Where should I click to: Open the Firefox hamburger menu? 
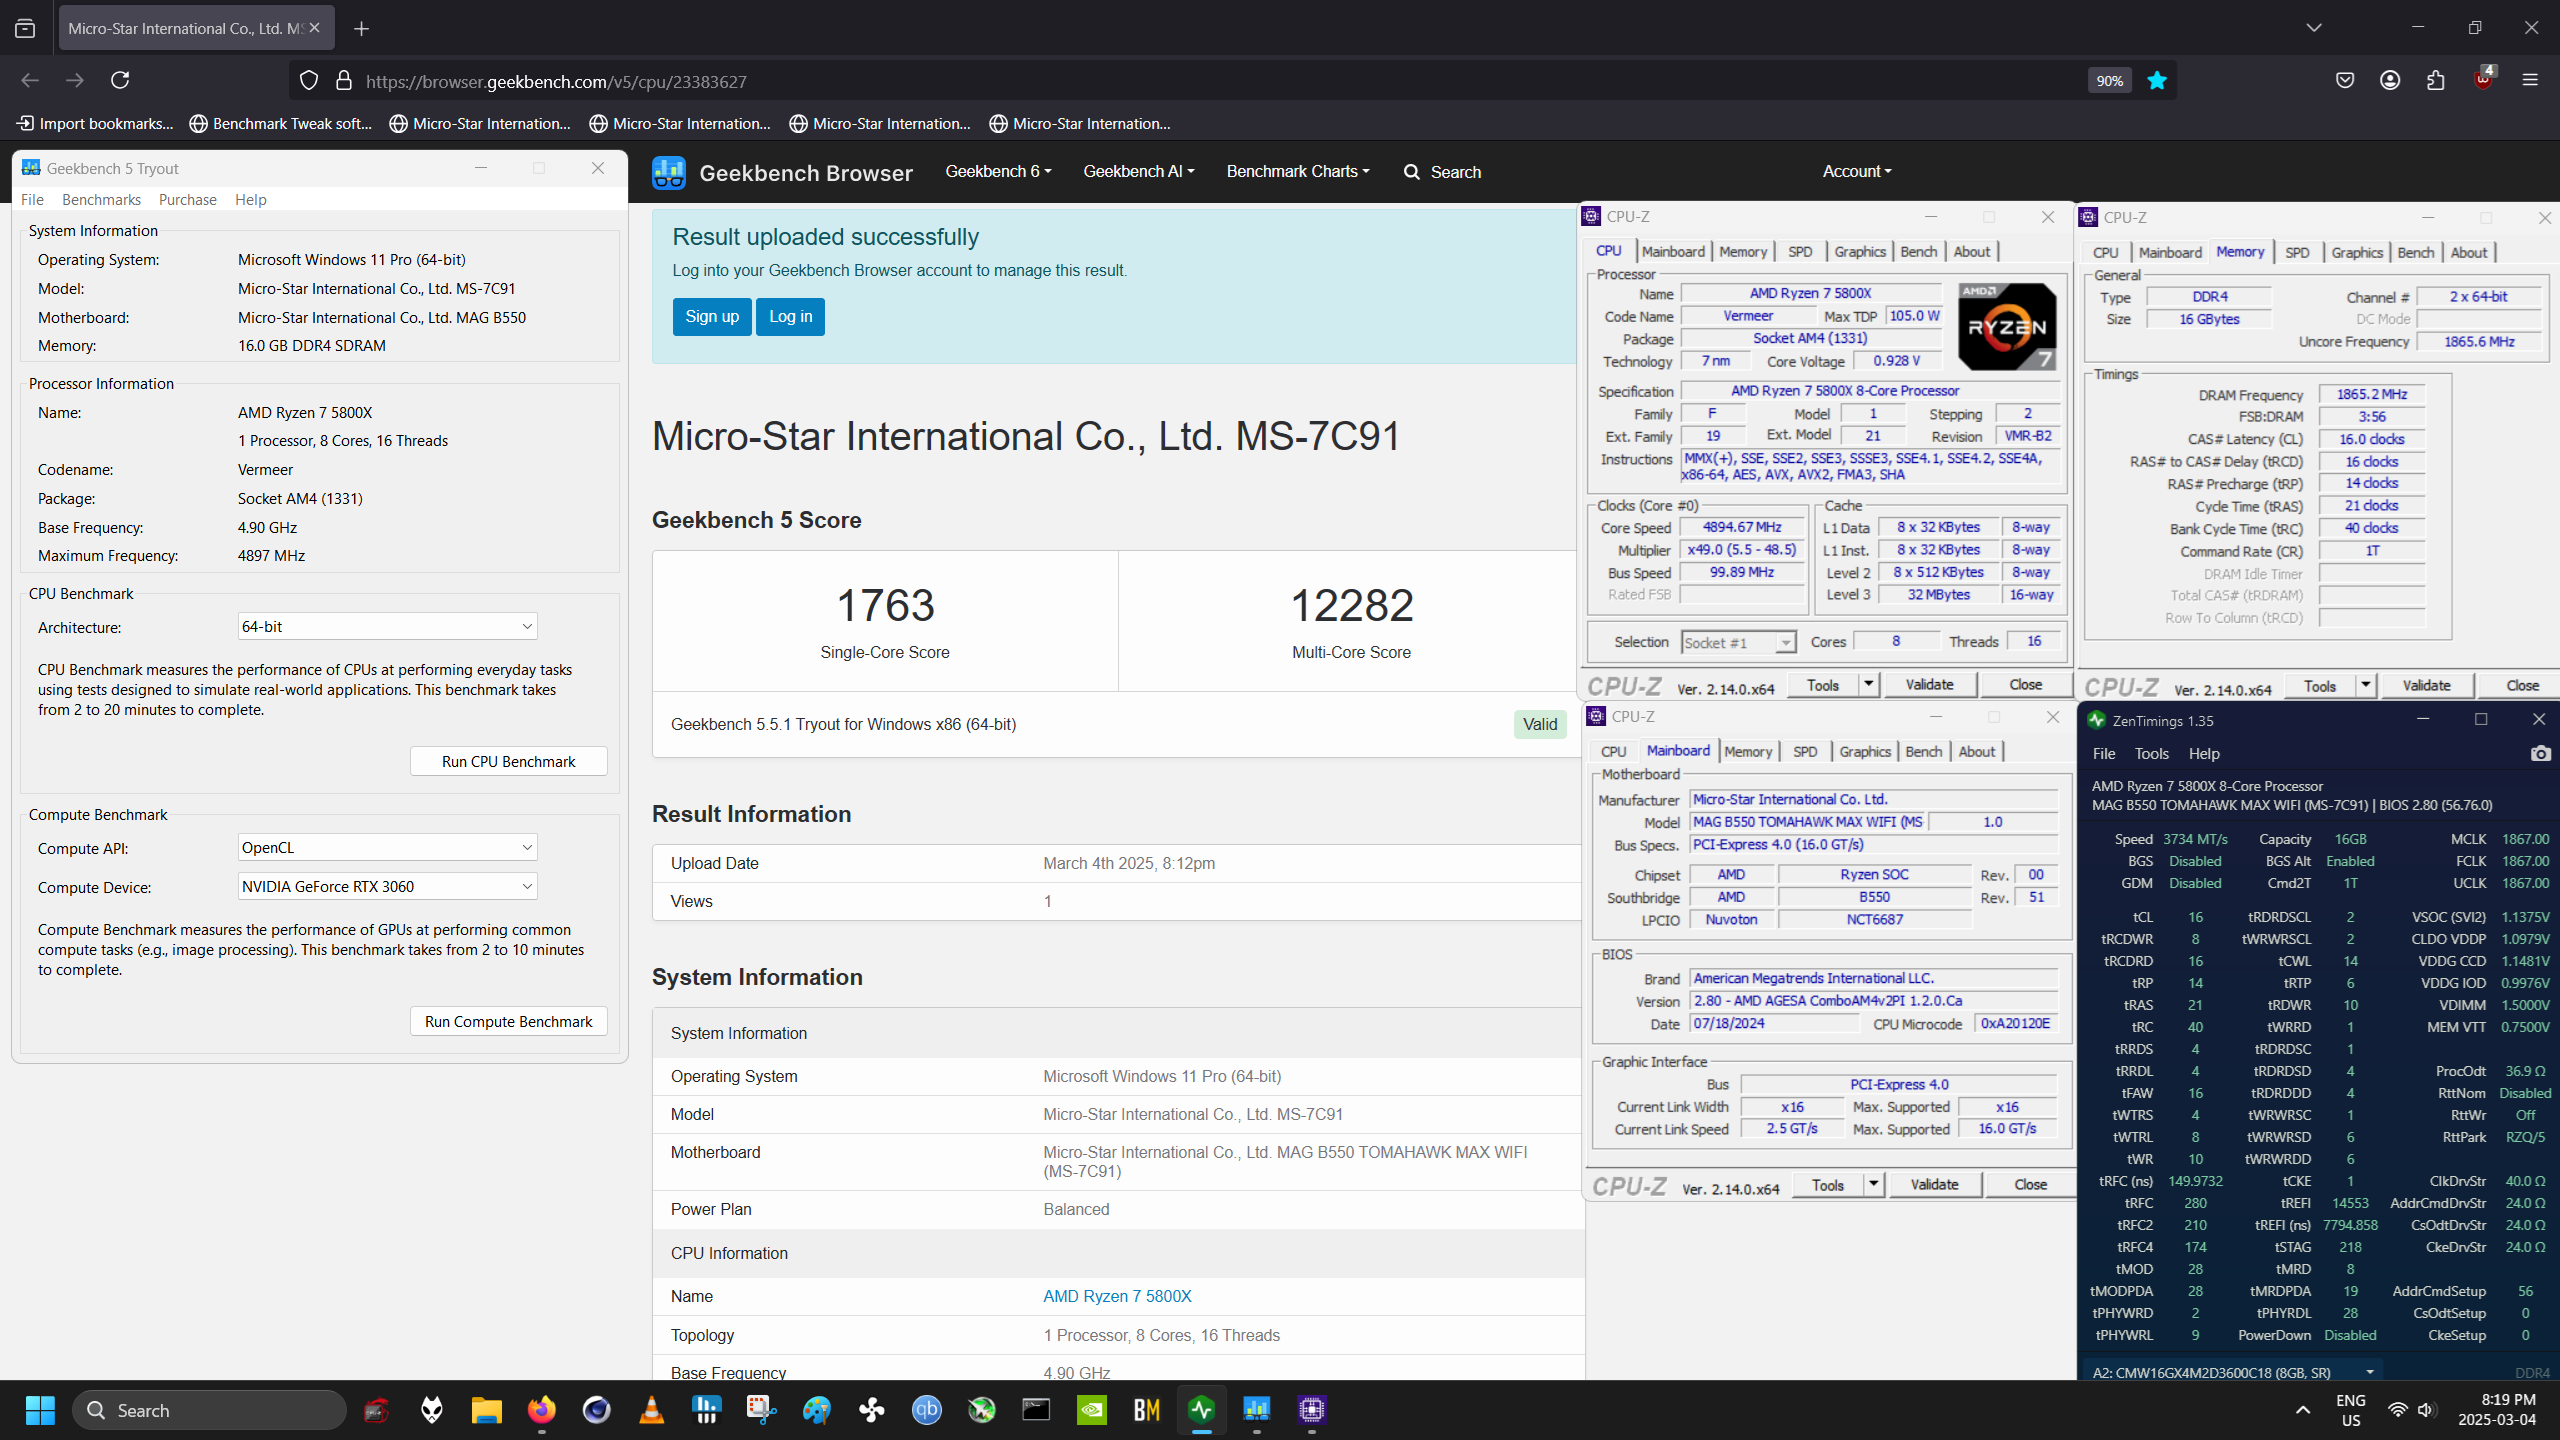[2530, 80]
